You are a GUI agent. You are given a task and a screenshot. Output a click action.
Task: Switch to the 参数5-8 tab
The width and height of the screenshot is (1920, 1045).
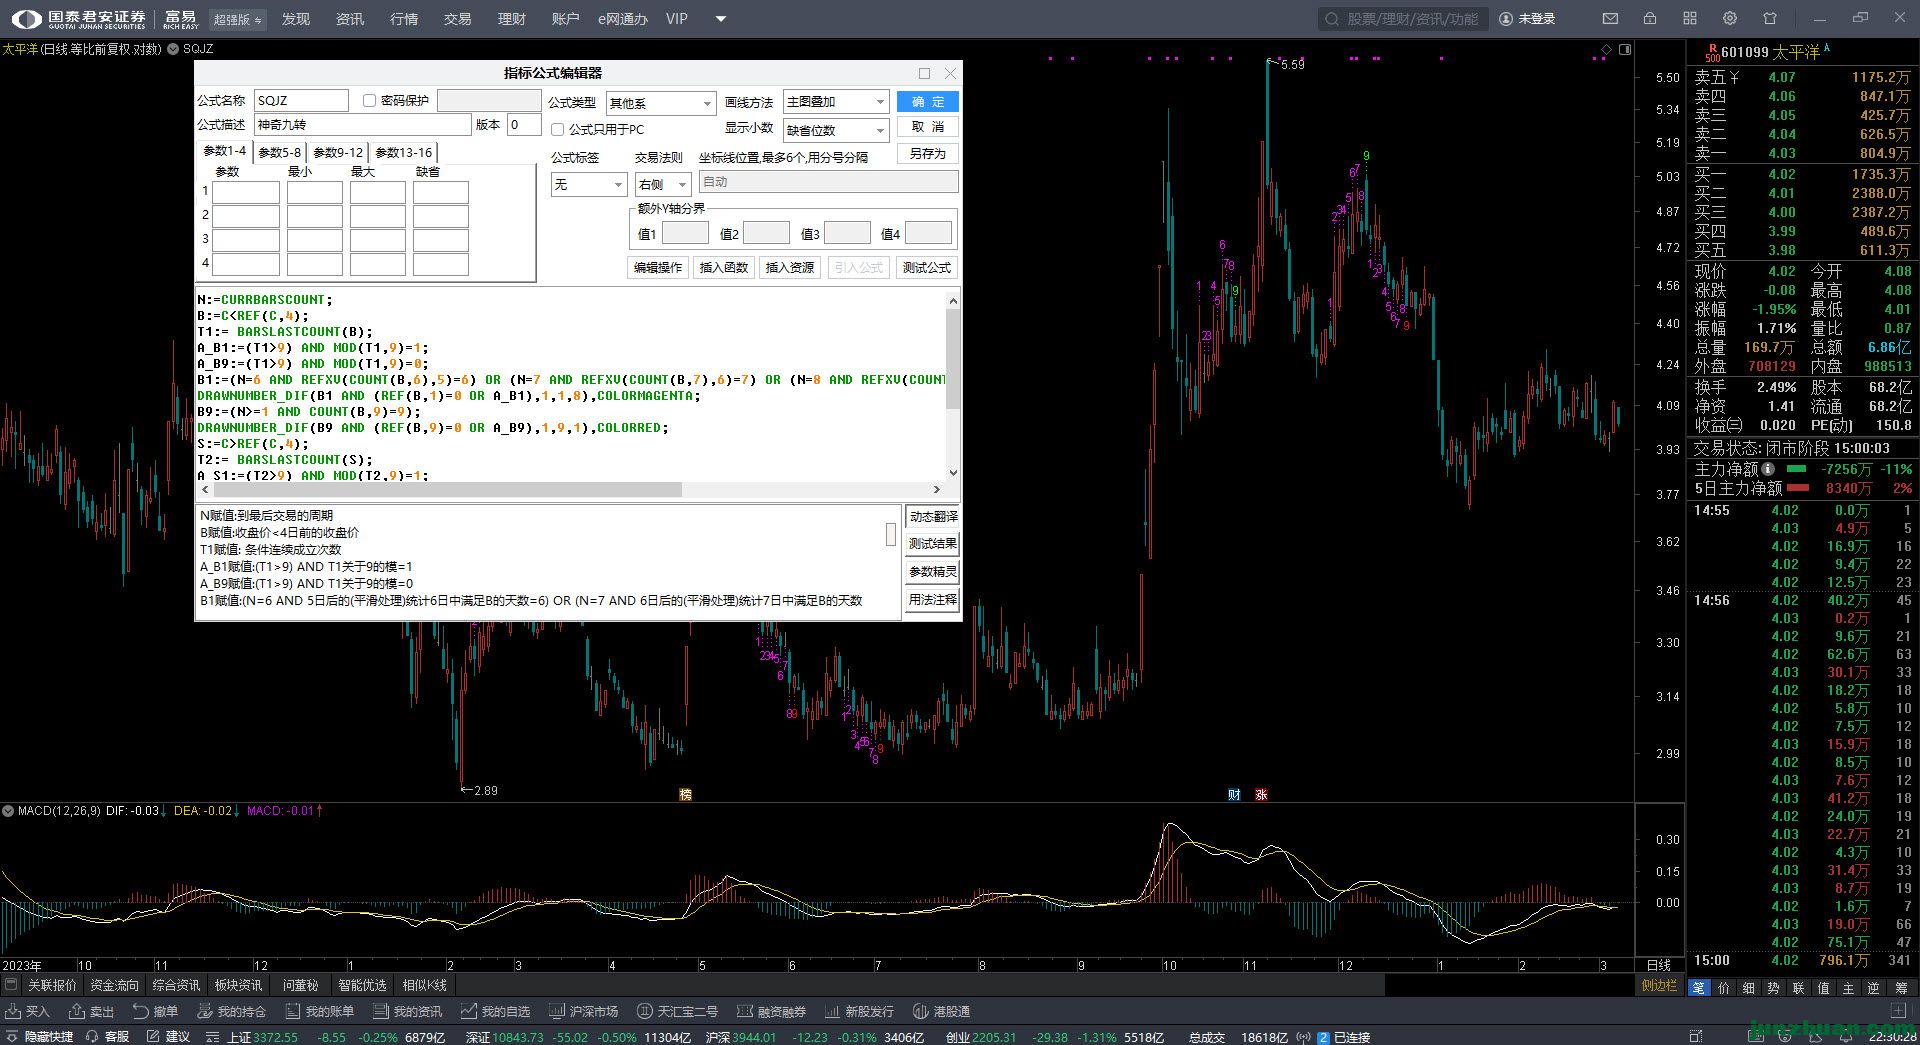click(x=280, y=152)
